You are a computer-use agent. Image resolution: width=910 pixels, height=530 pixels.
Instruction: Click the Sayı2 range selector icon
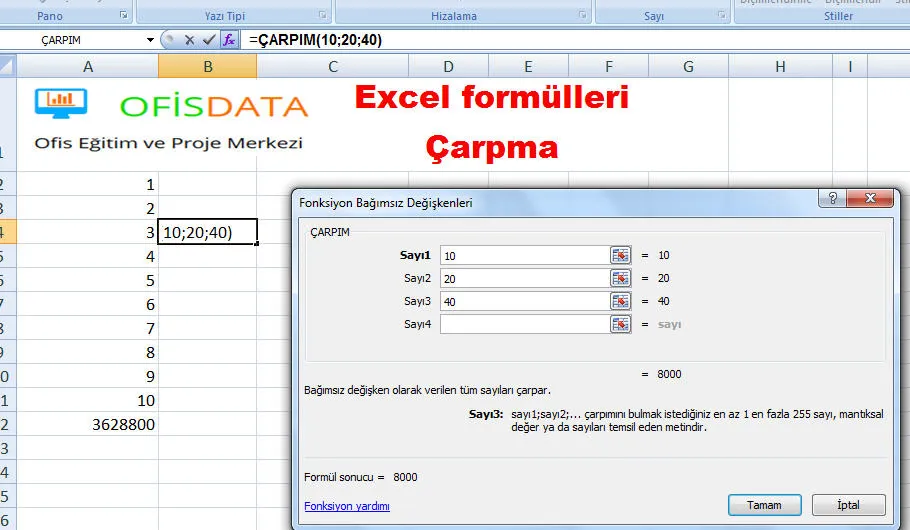click(x=621, y=278)
